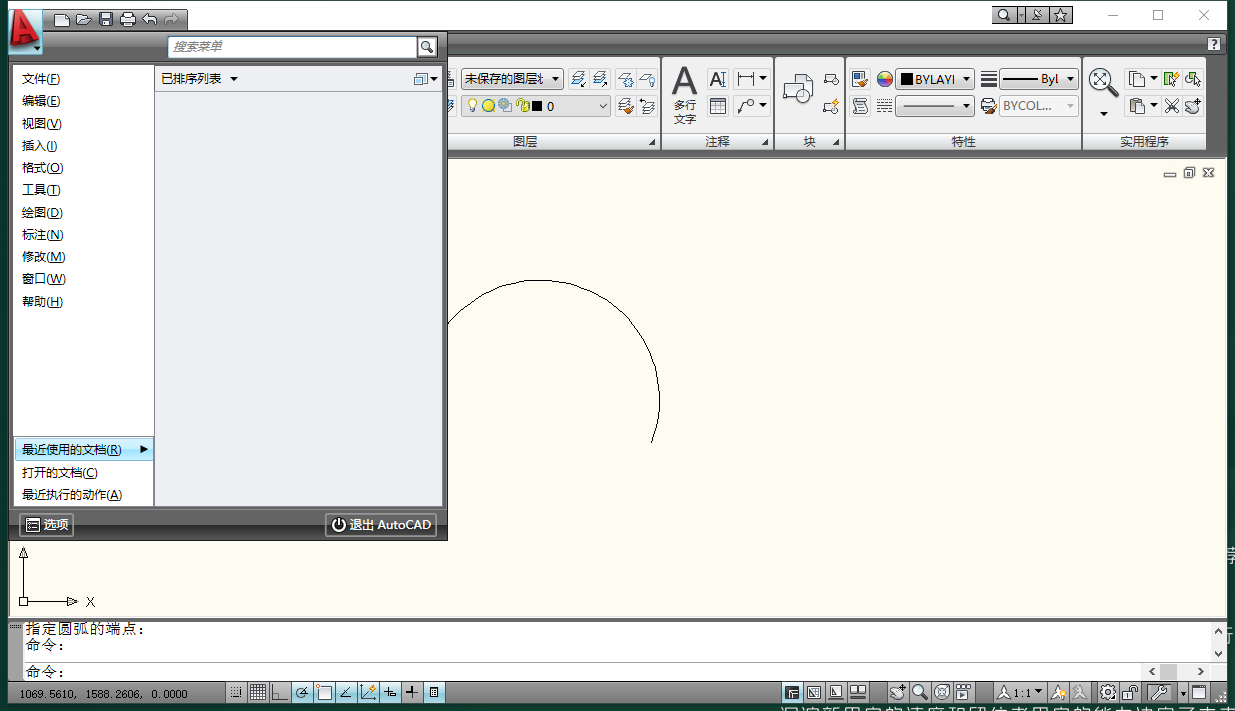
Task: Redo using the grayed forward arrow
Action: tap(172, 19)
